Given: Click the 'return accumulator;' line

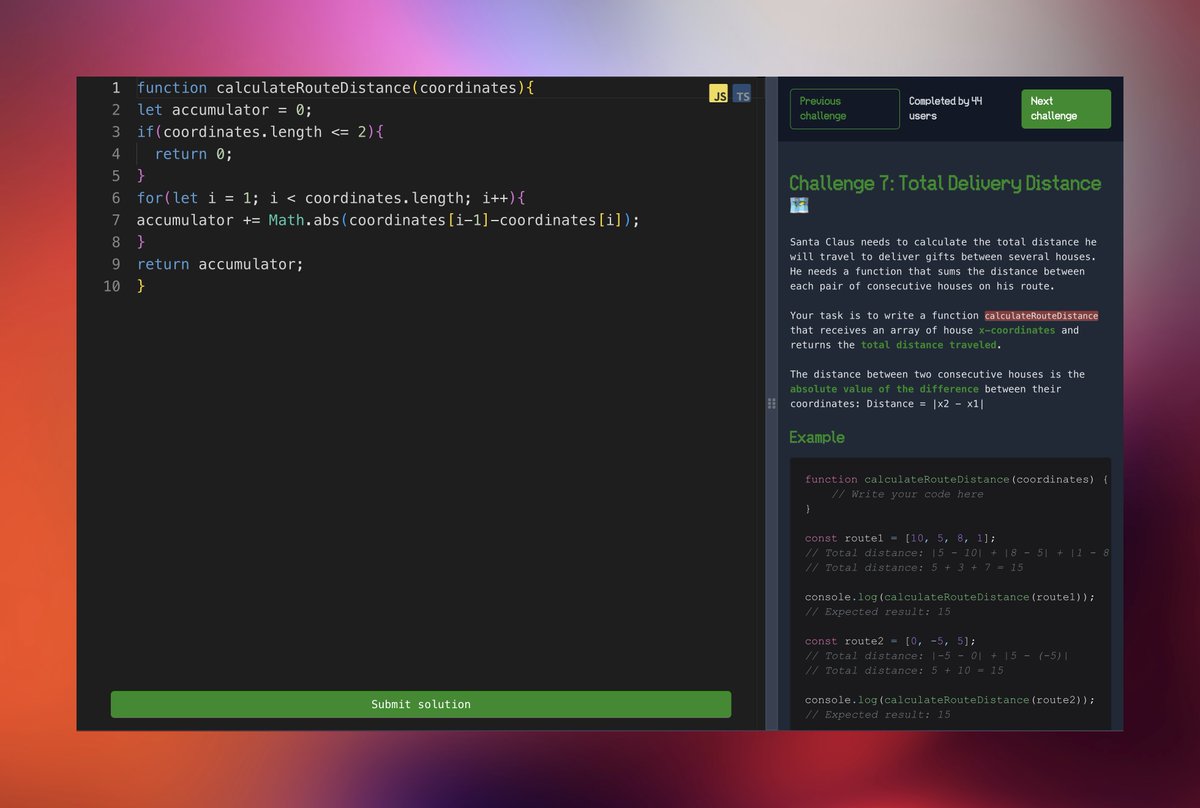Looking at the screenshot, I should pos(220,264).
